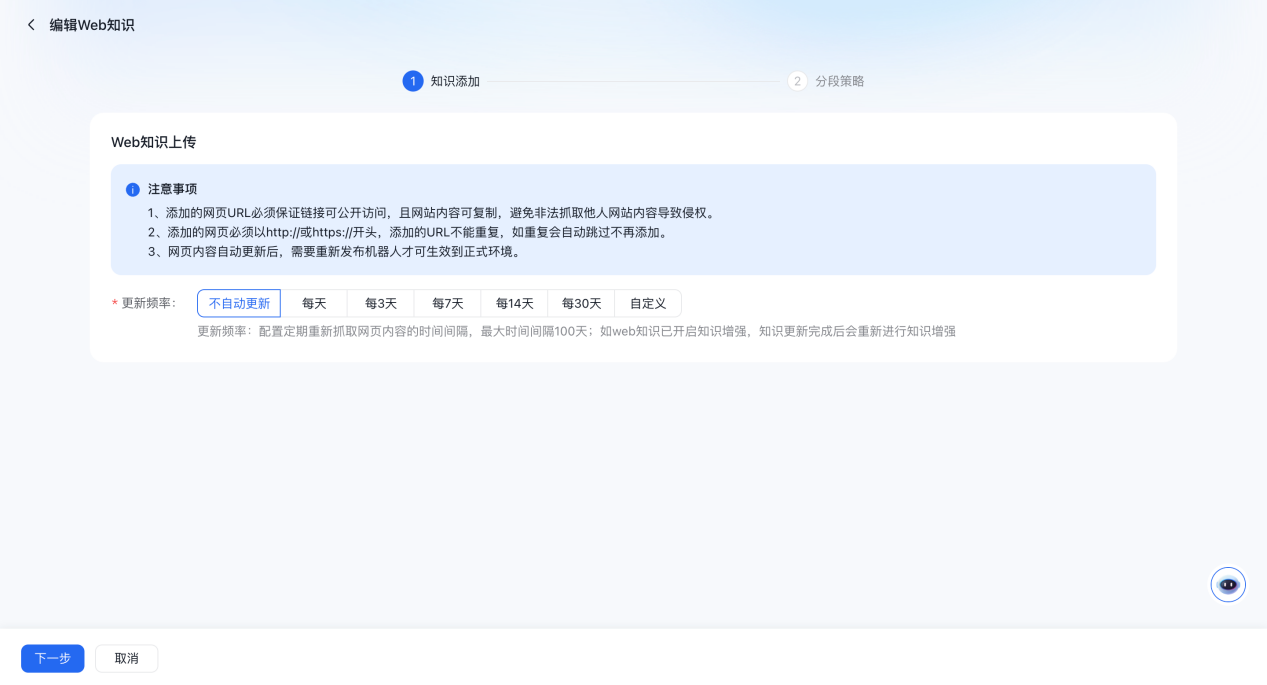Choose the 自定义 custom frequency option

pyautogui.click(x=647, y=303)
